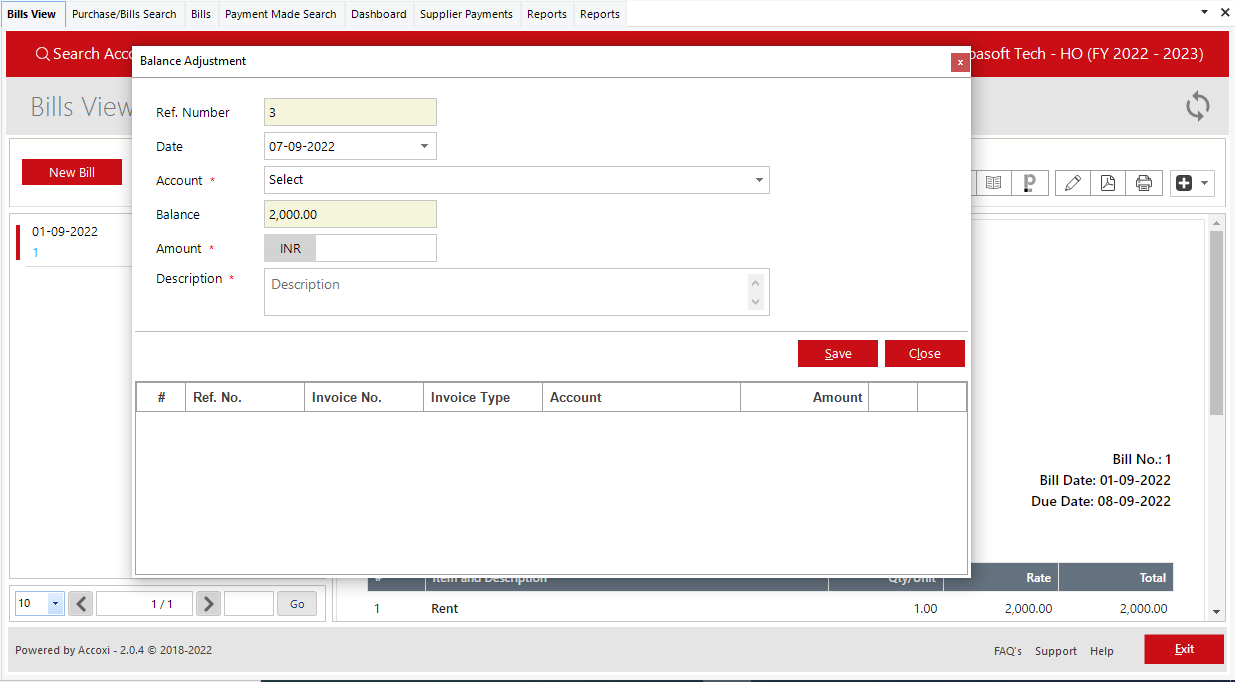Open the plus more-actions dropdown
Image resolution: width=1235 pixels, height=682 pixels.
(1193, 183)
